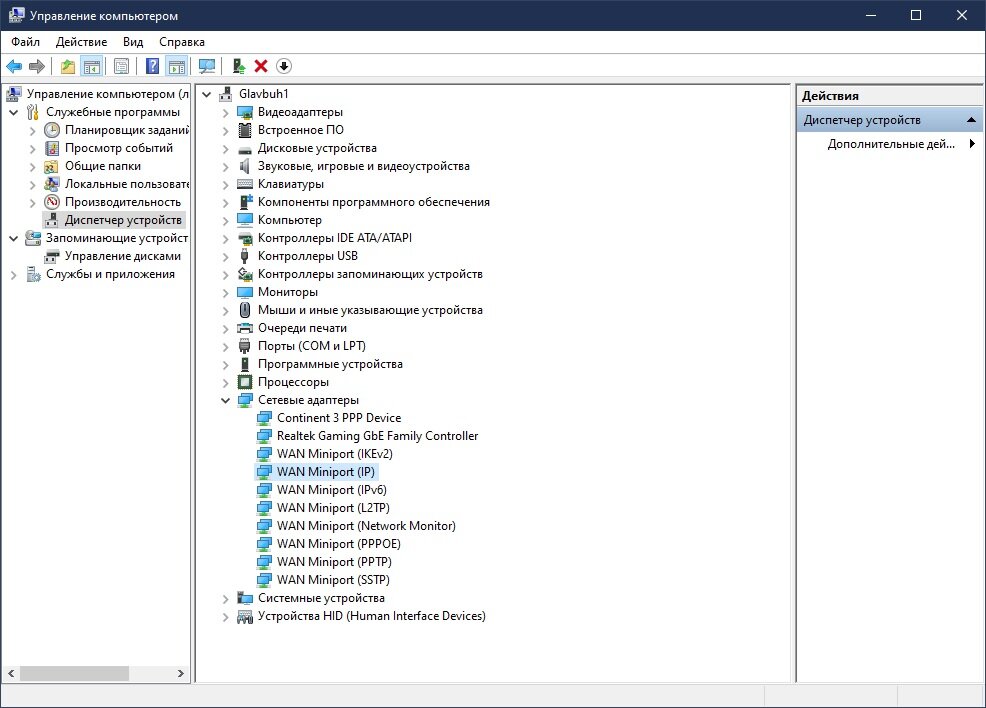
Task: Select Локальные пользователи tree item
Action: (x=126, y=184)
